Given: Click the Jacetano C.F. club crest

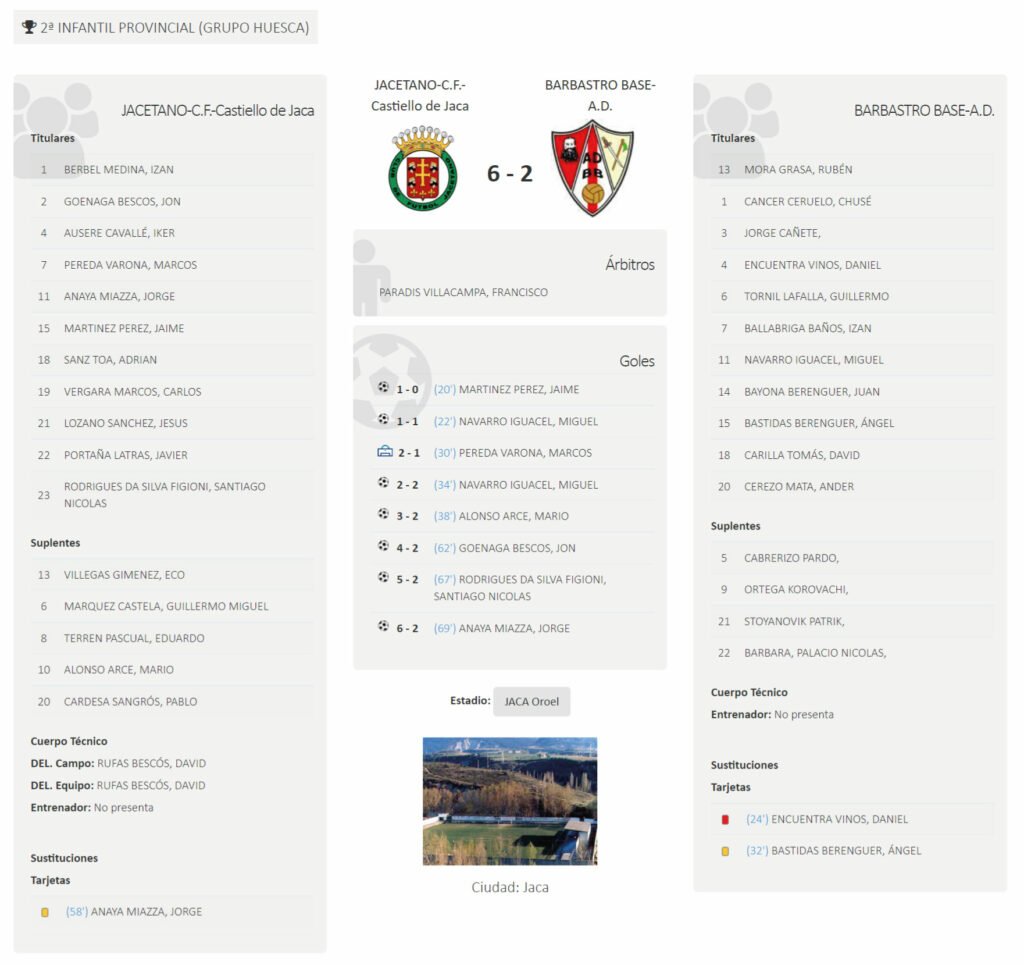Looking at the screenshot, I should coord(423,168).
